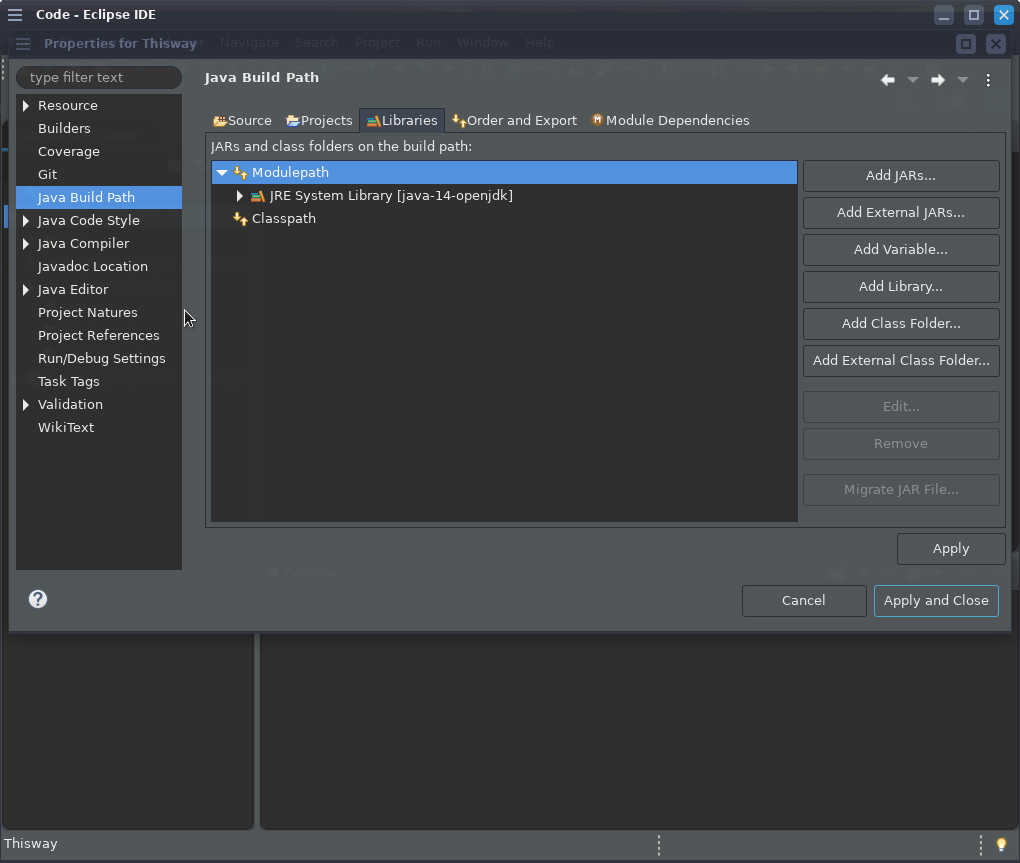Select Run/Debug Settings entry
The image size is (1020, 863).
pos(101,359)
